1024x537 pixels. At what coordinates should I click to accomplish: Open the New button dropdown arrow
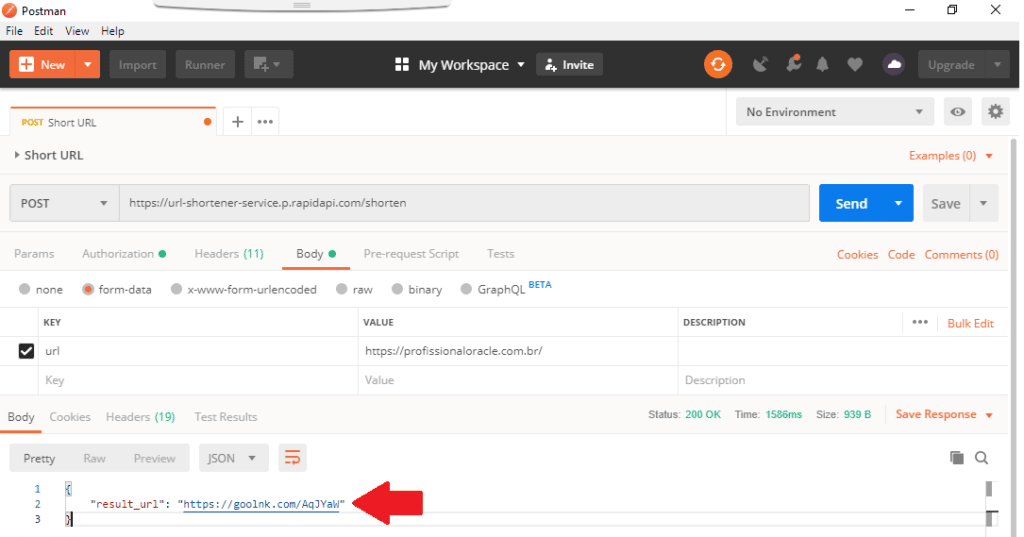pyautogui.click(x=88, y=65)
